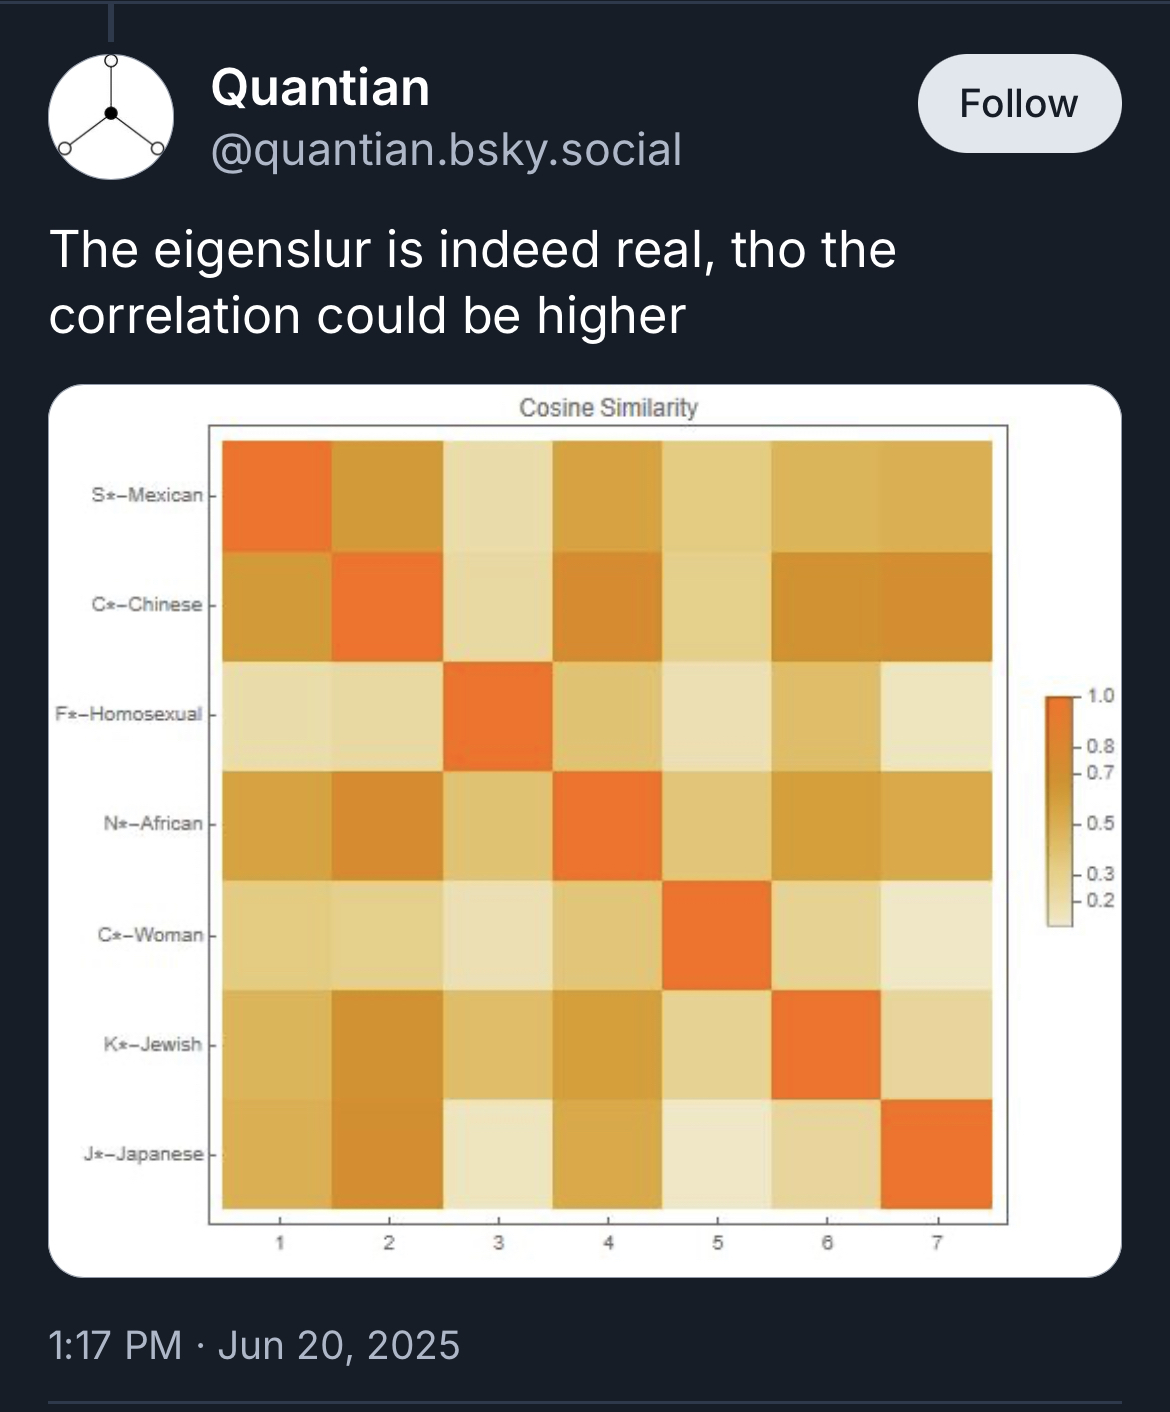
Task: Click the S*-Mexican row label
Action: (147, 495)
